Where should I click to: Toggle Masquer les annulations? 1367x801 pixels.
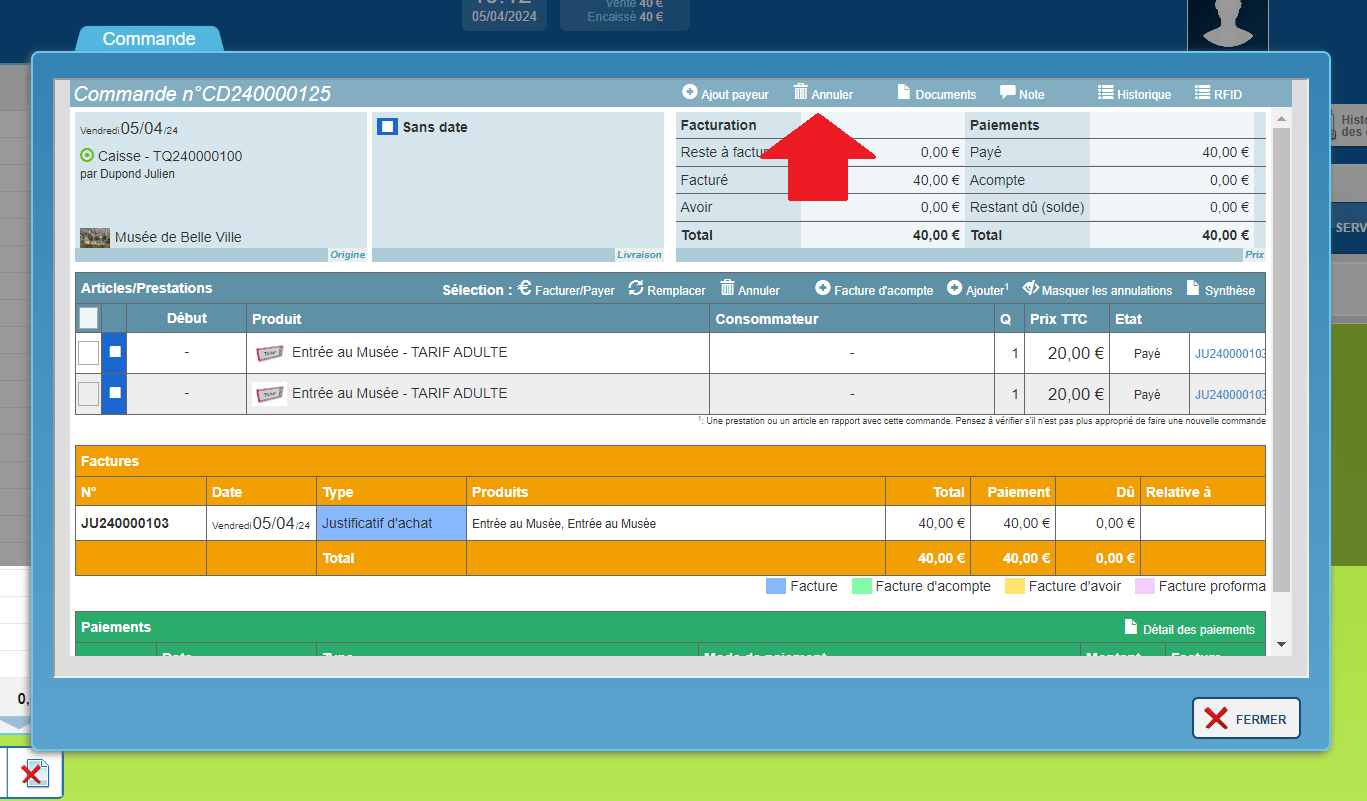pos(1097,290)
